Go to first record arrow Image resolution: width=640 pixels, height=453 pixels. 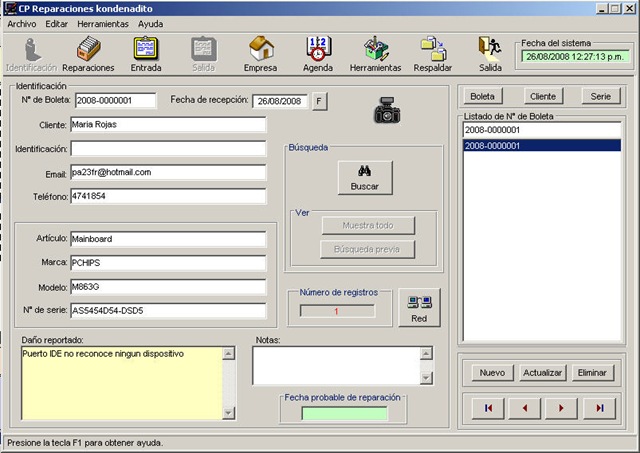click(x=488, y=408)
